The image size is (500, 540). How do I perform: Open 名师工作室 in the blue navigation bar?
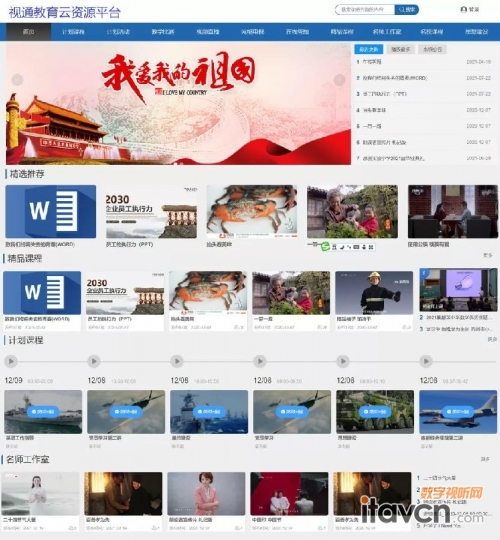pos(387,32)
